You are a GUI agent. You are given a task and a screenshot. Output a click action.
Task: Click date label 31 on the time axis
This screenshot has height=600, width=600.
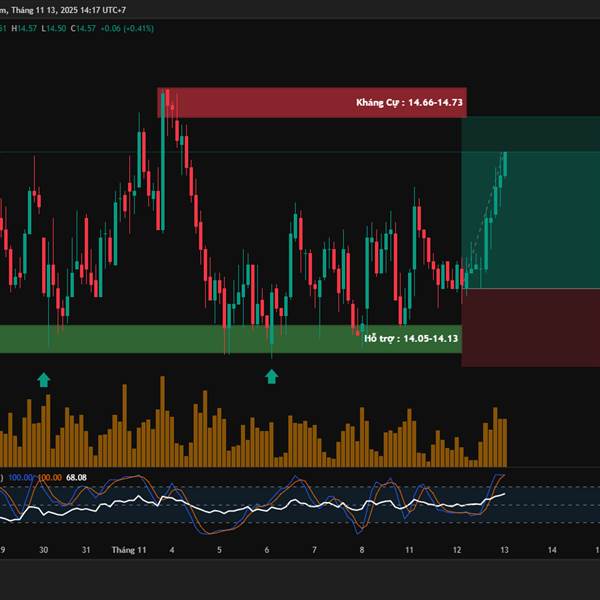point(86,550)
